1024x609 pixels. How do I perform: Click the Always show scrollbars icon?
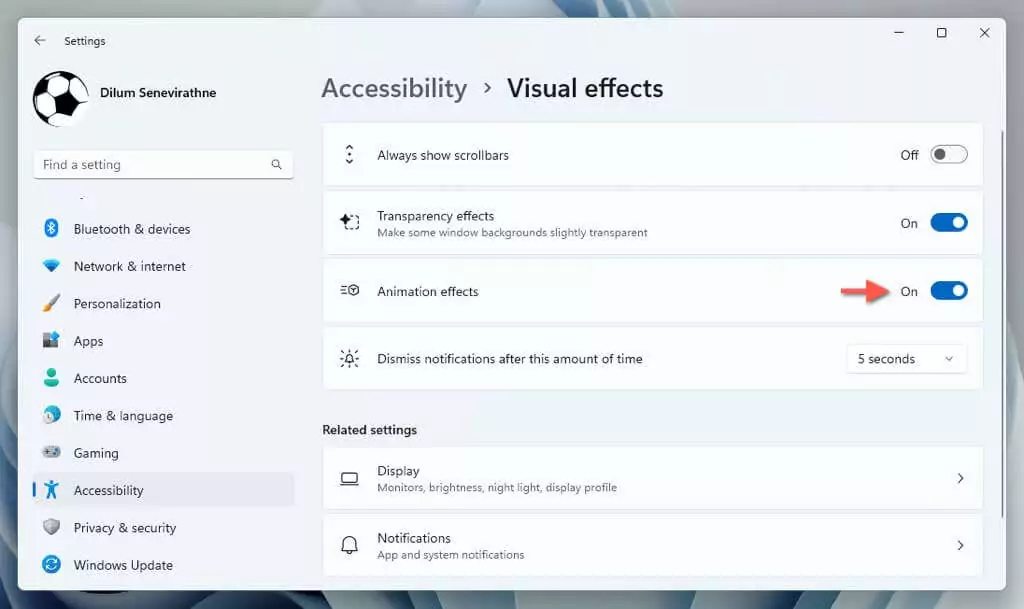tap(349, 155)
